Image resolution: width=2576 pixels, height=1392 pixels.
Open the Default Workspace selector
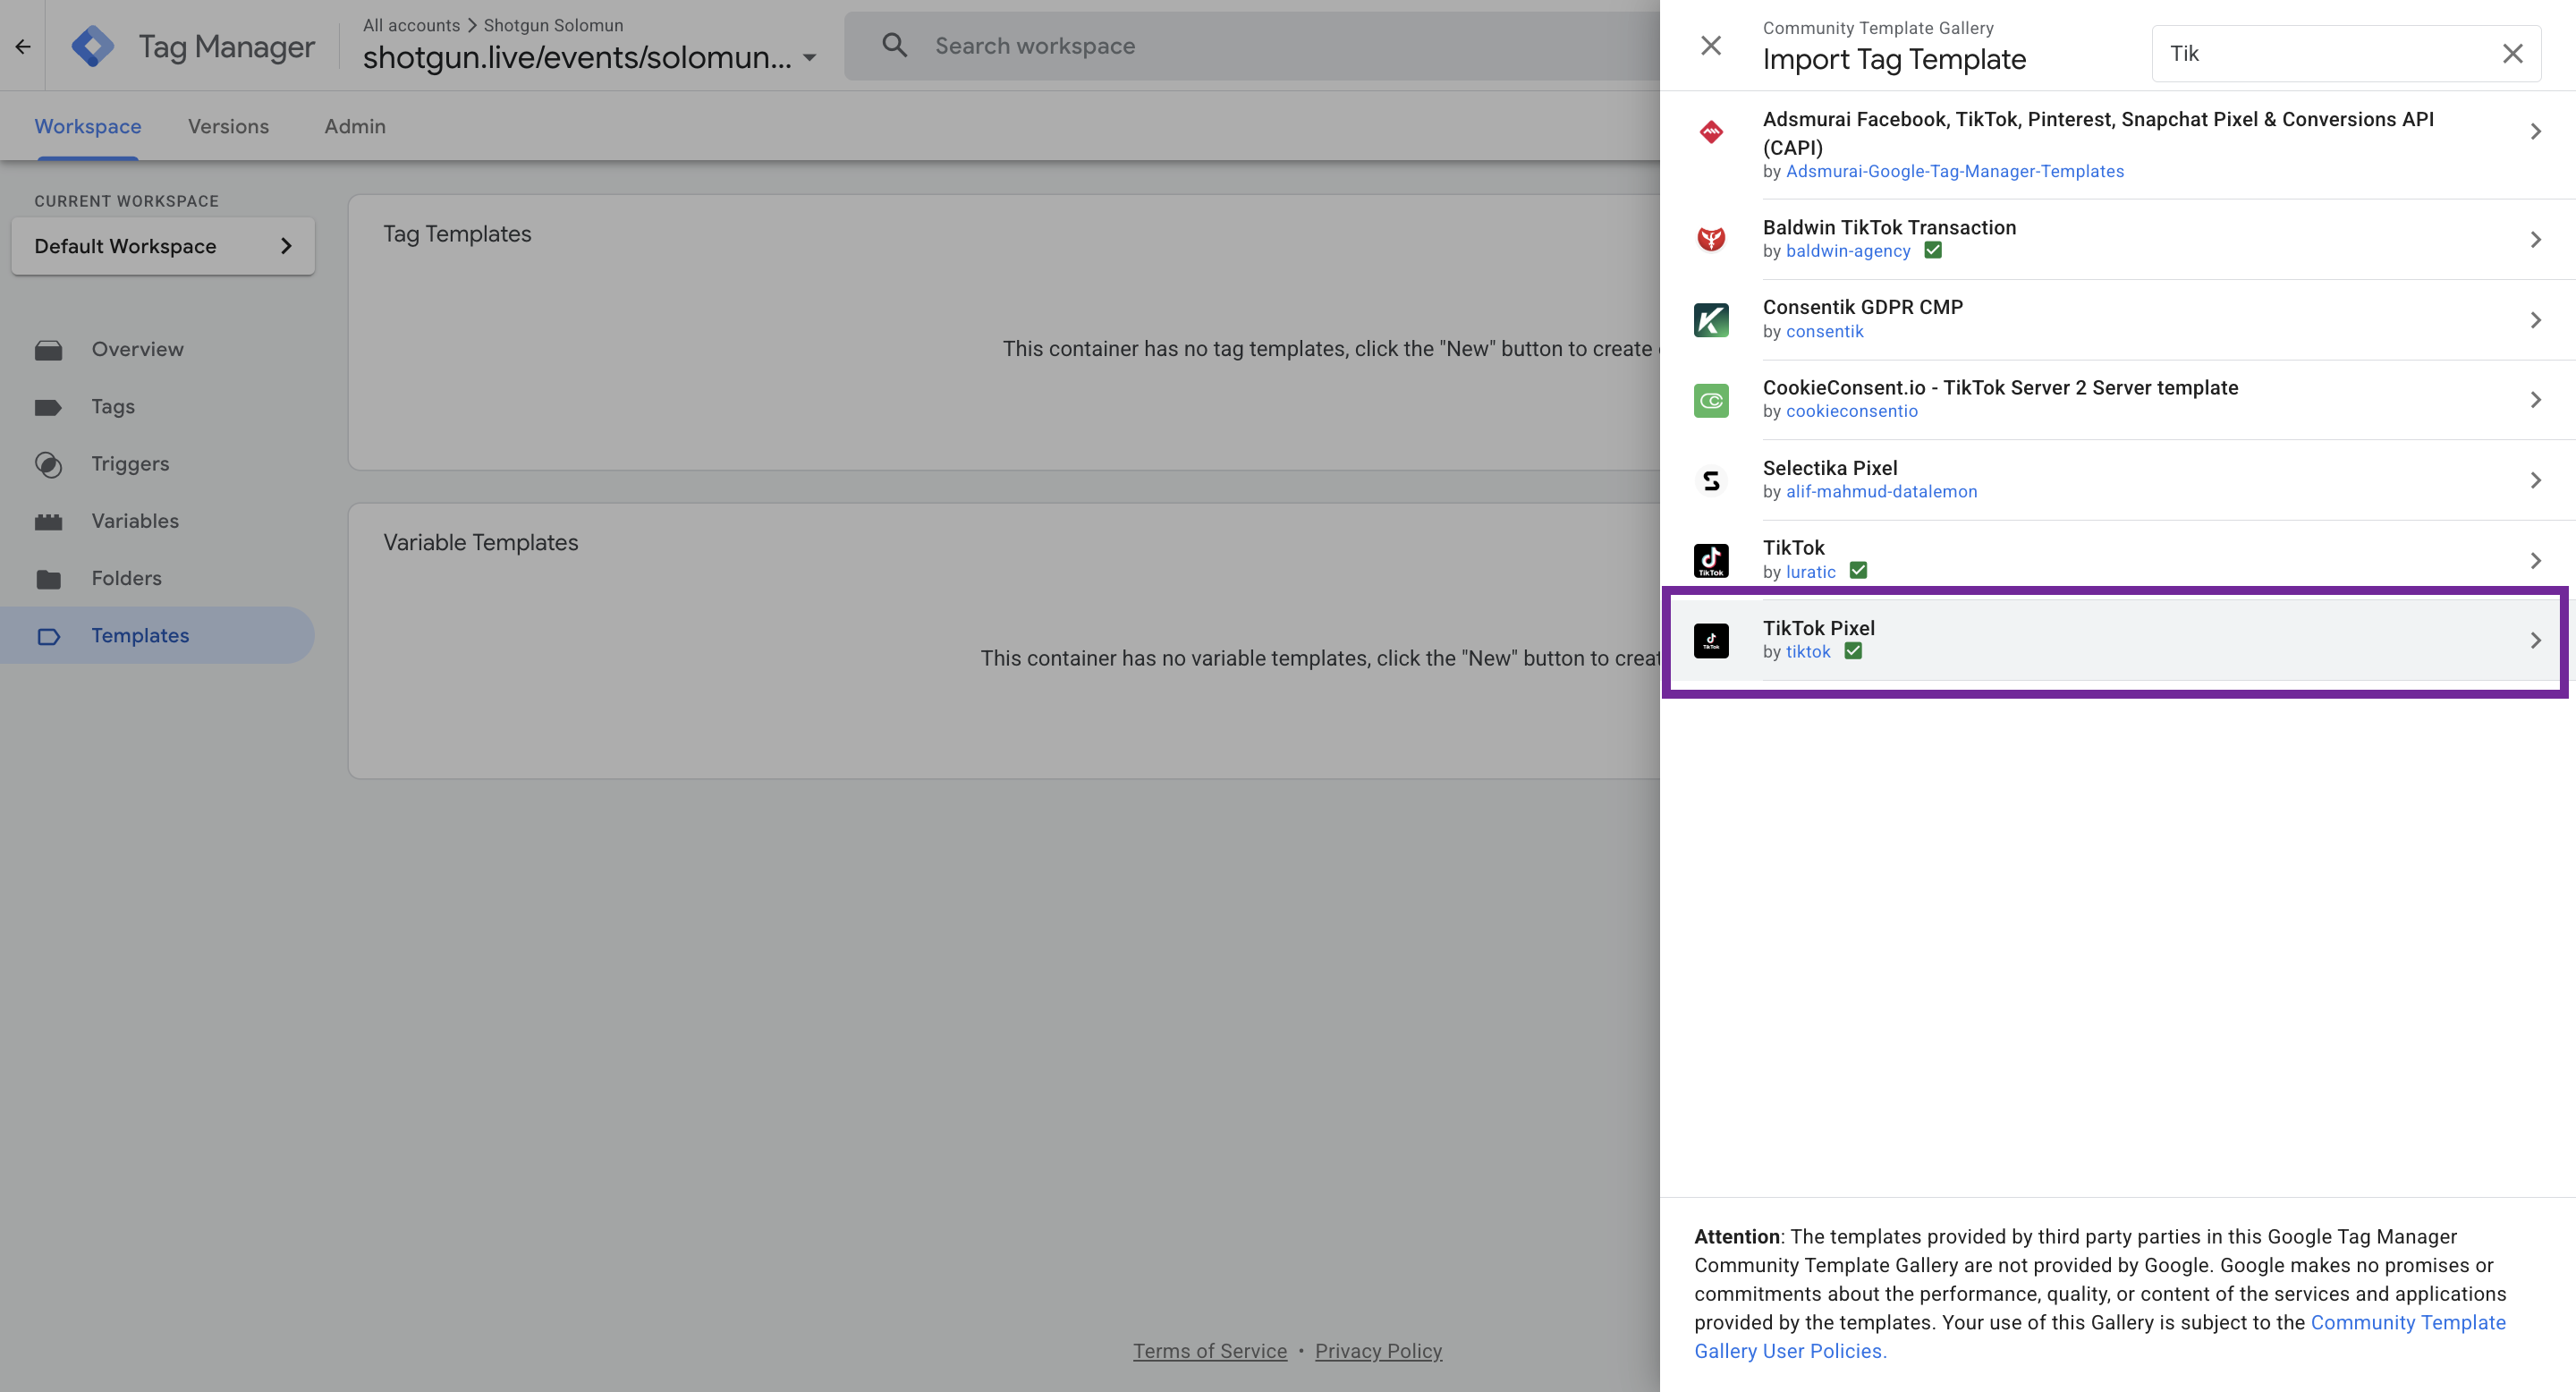click(163, 246)
